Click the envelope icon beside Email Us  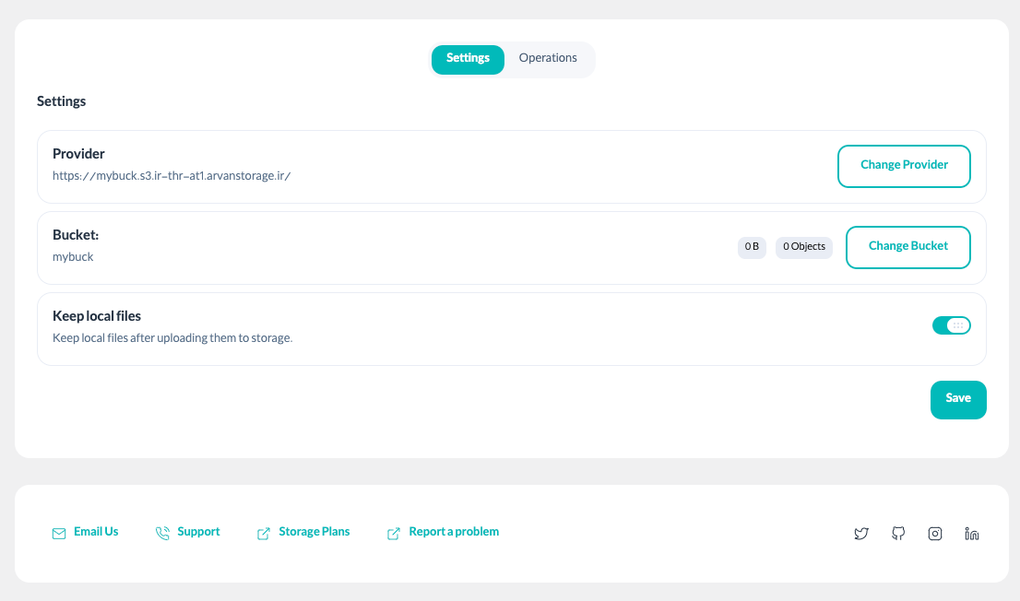pyautogui.click(x=59, y=532)
